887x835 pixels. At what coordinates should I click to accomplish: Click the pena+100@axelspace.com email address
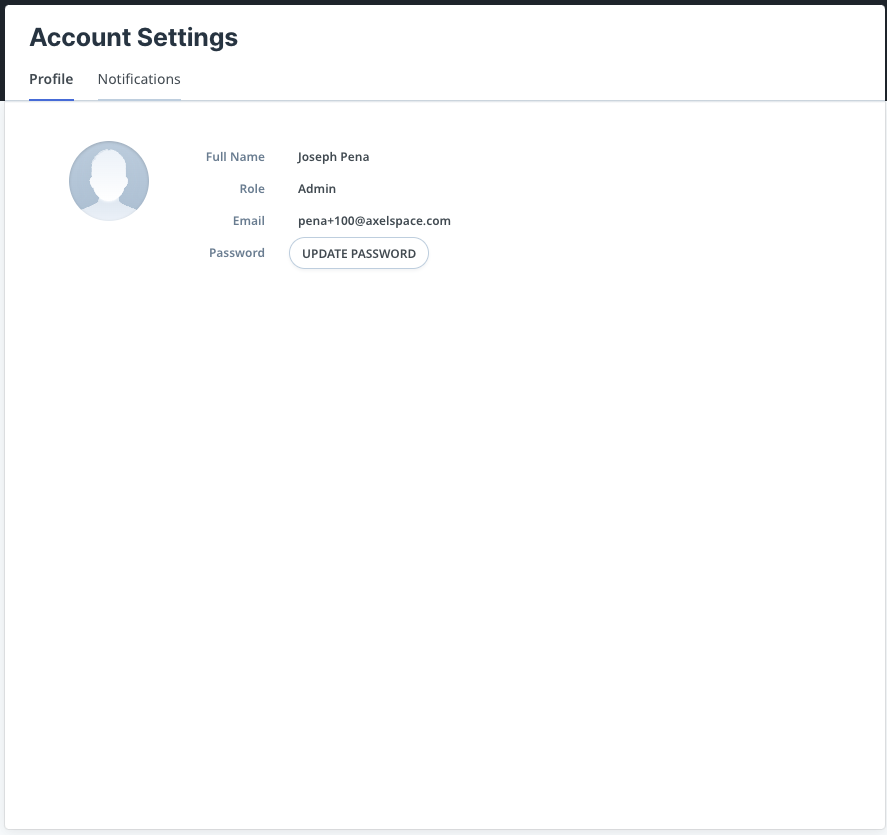pyautogui.click(x=374, y=221)
